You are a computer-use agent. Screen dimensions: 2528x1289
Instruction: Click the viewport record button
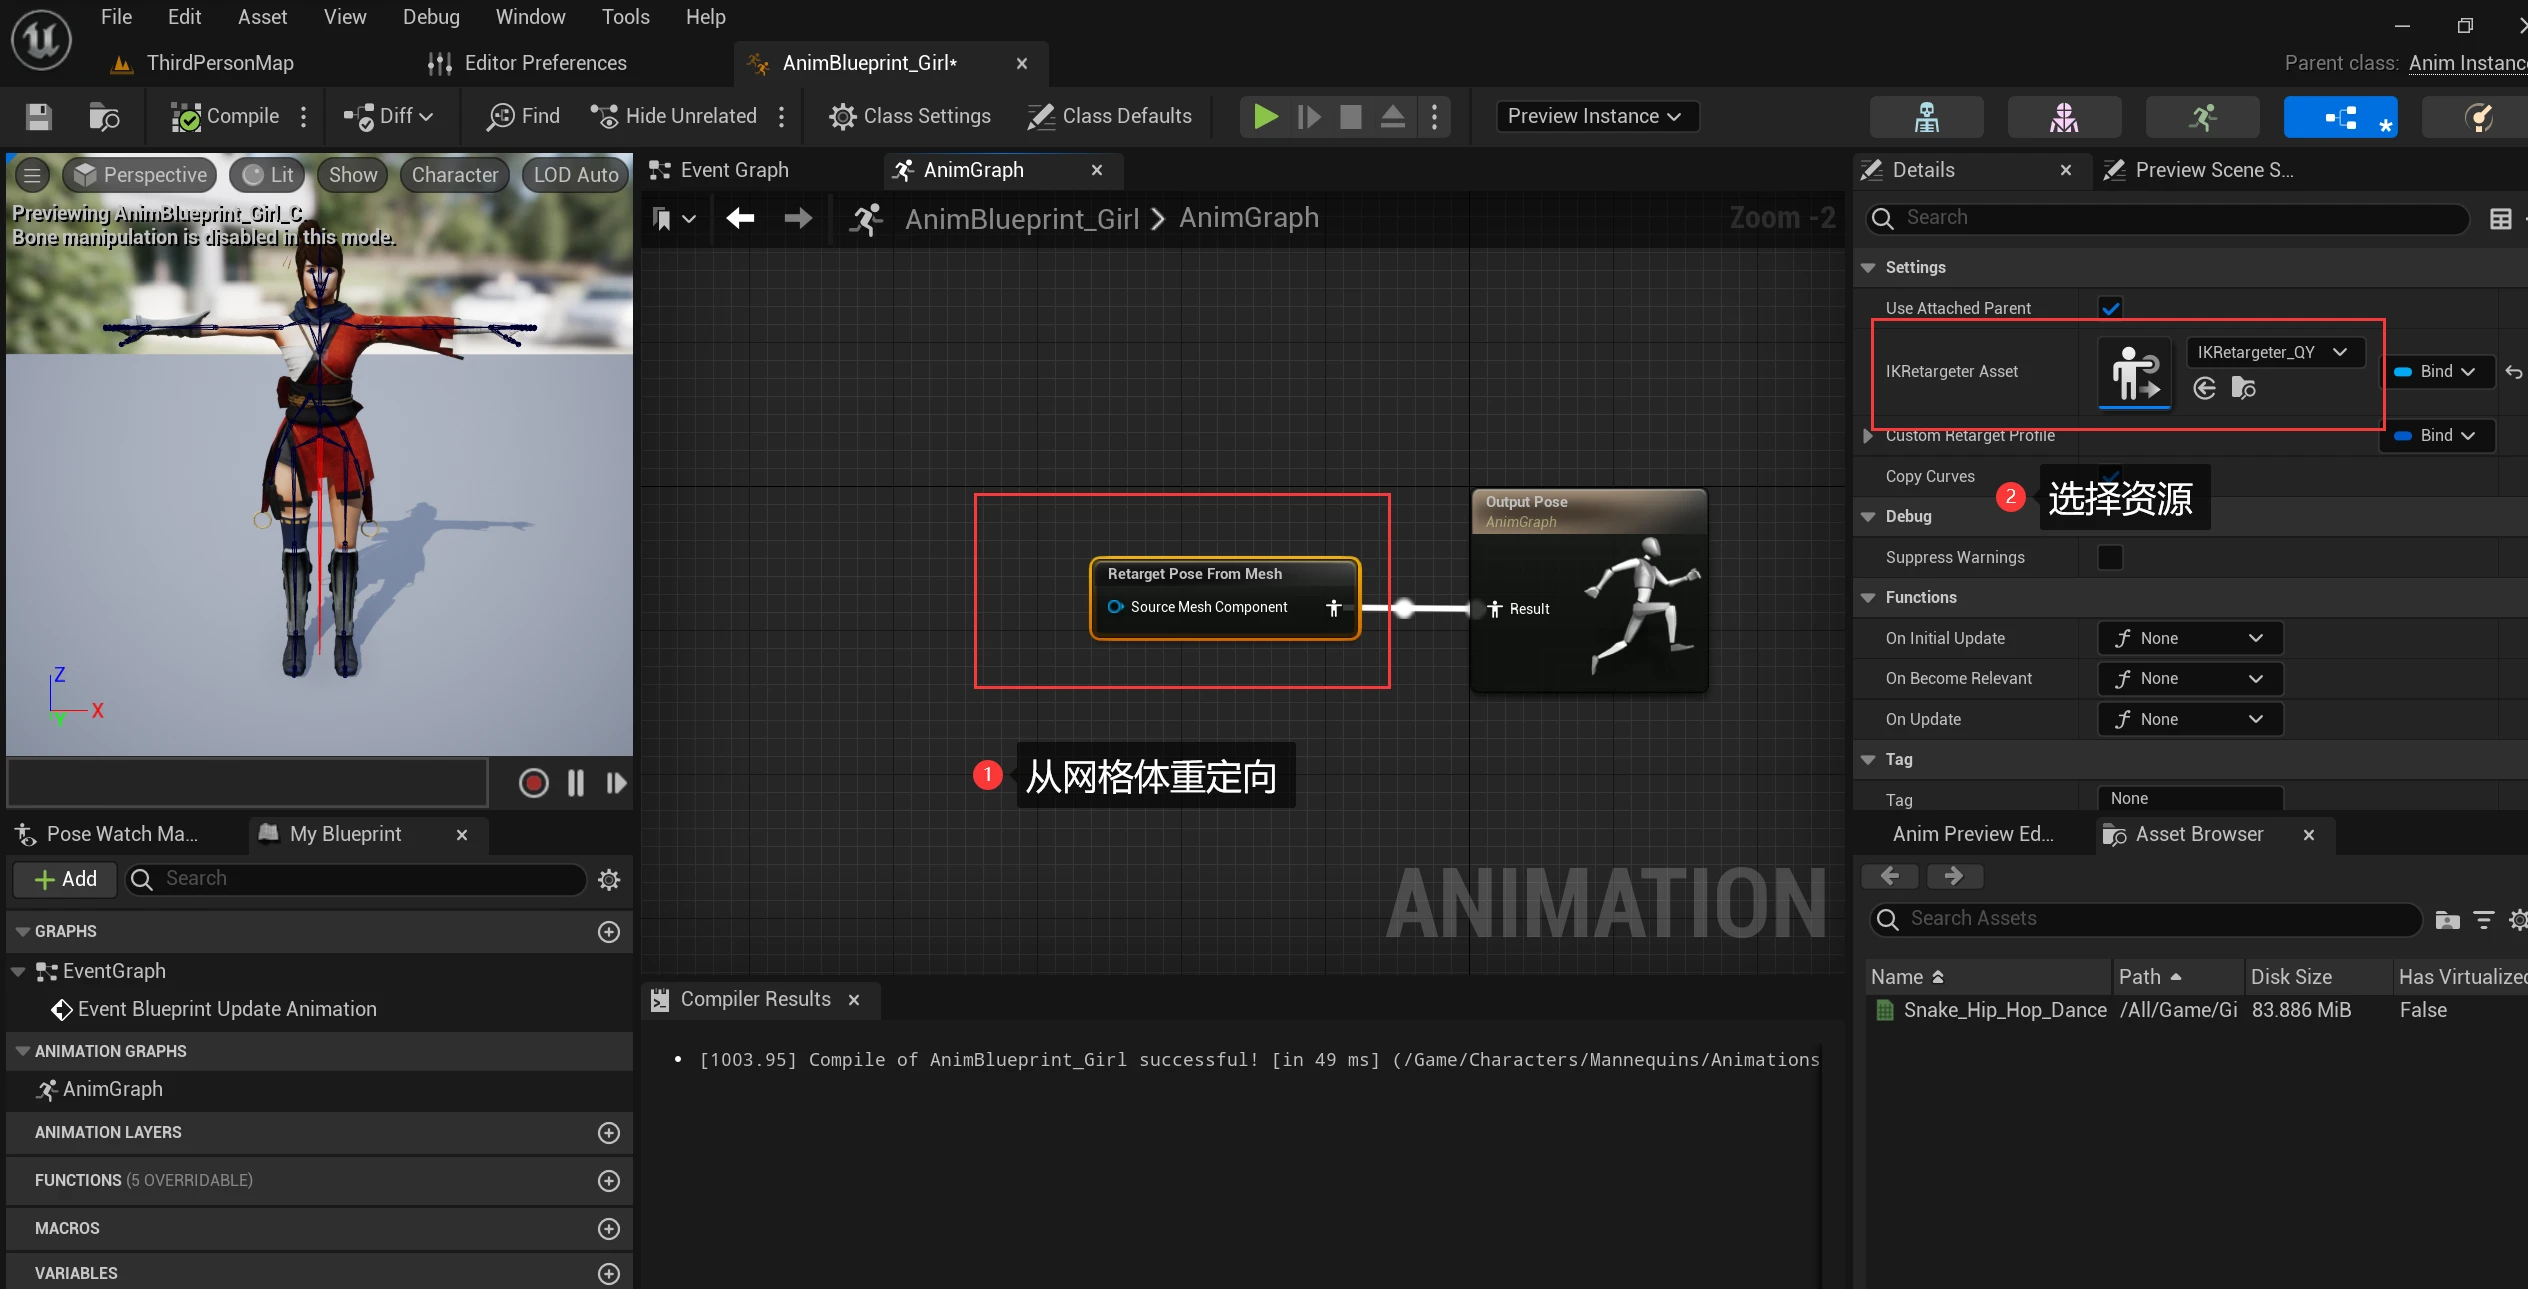point(533,783)
